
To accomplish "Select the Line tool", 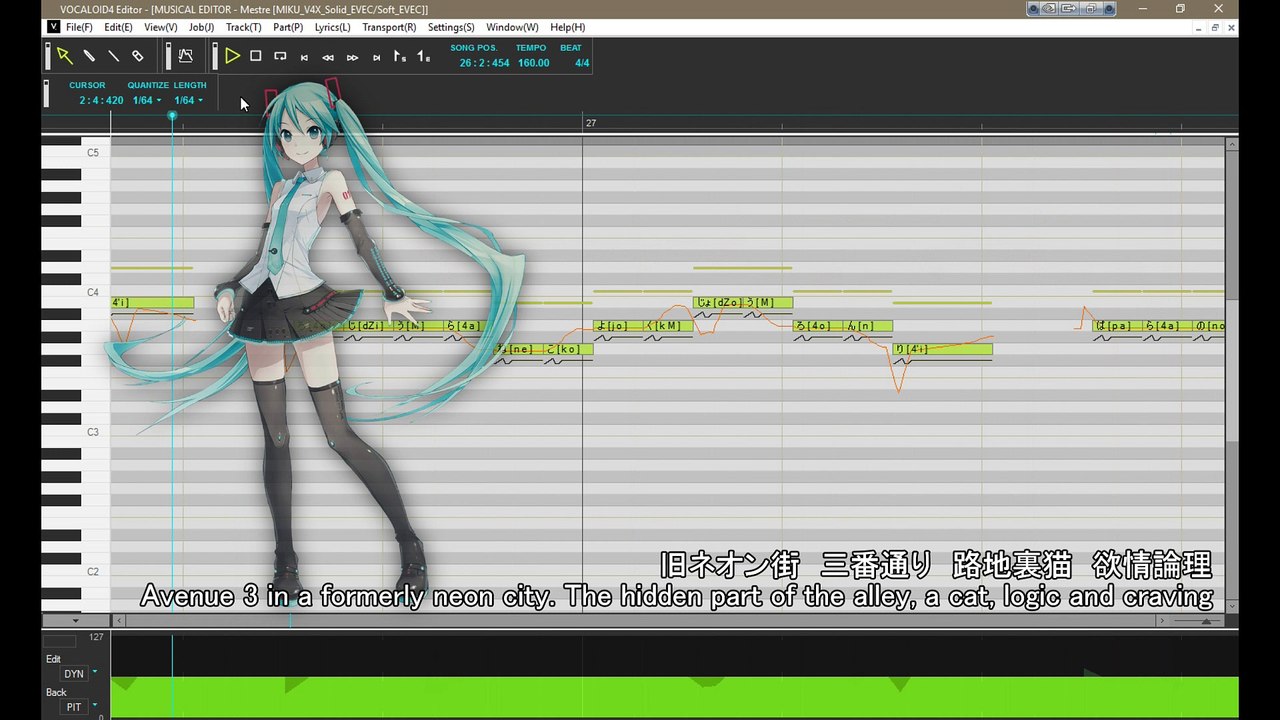I will click(x=113, y=56).
